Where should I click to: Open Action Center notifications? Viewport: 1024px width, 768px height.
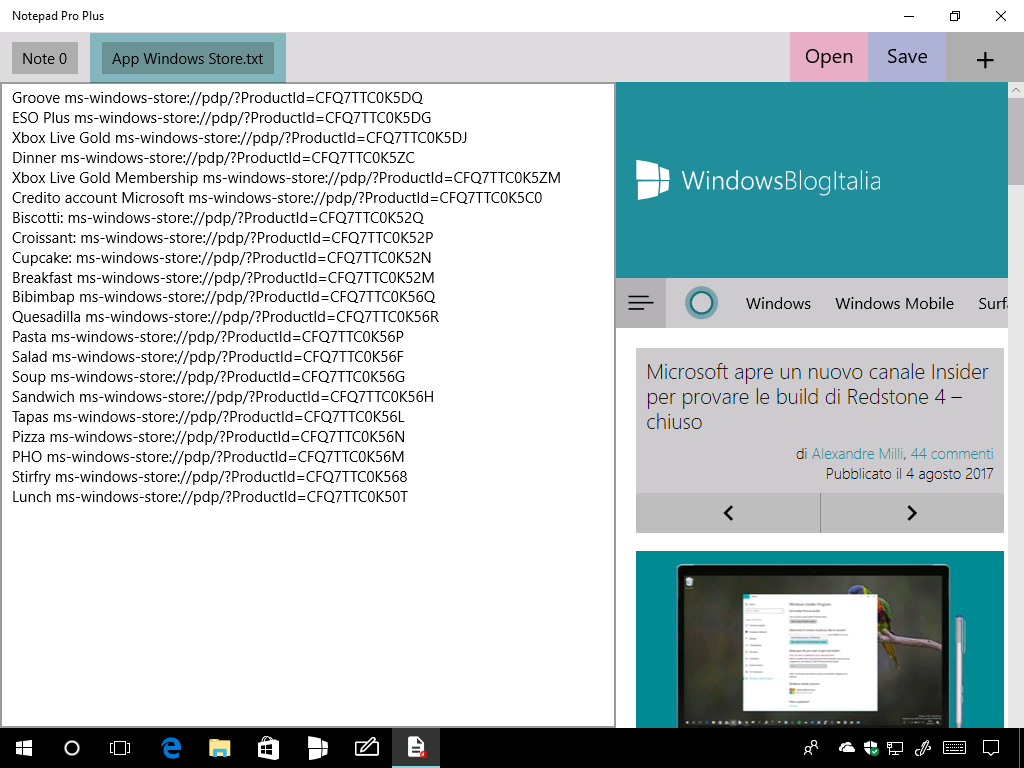point(991,748)
